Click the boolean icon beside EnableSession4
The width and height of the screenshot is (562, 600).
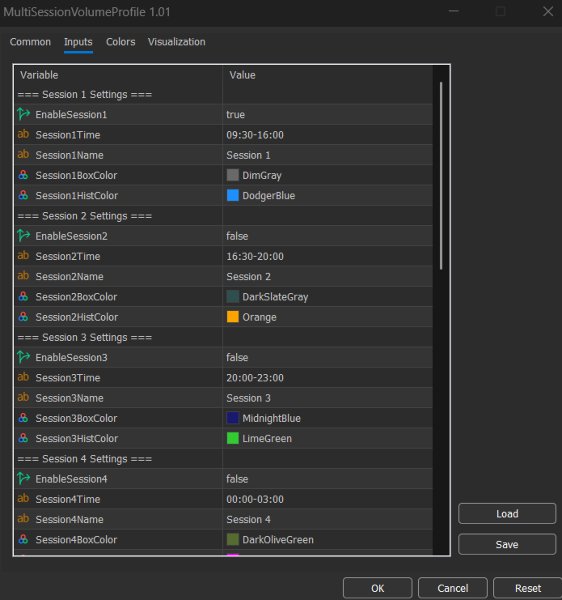click(x=23, y=479)
